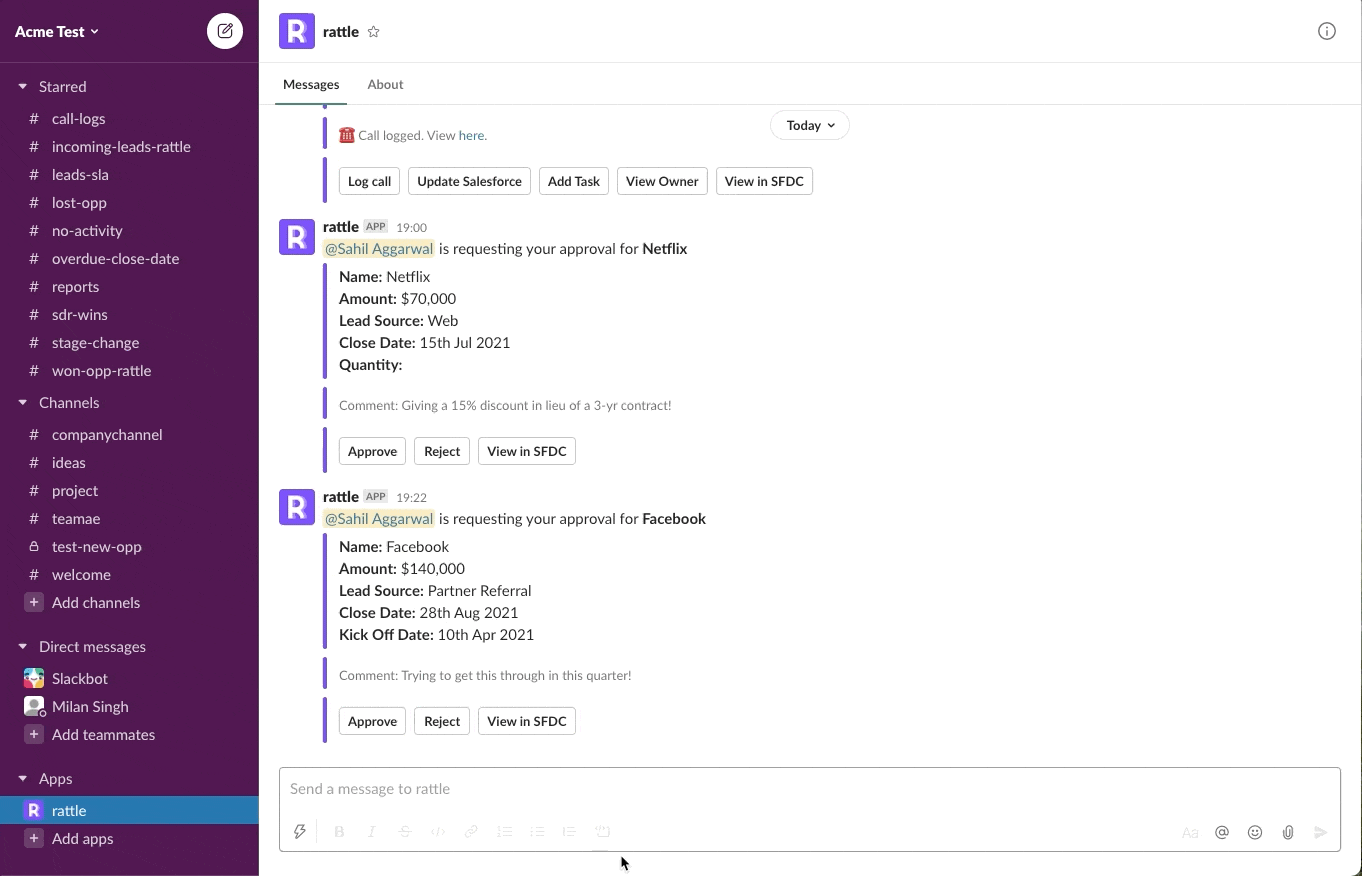The height and width of the screenshot is (876, 1362).
Task: Open the shortcuts lightning bolt menu
Action: [x=299, y=831]
